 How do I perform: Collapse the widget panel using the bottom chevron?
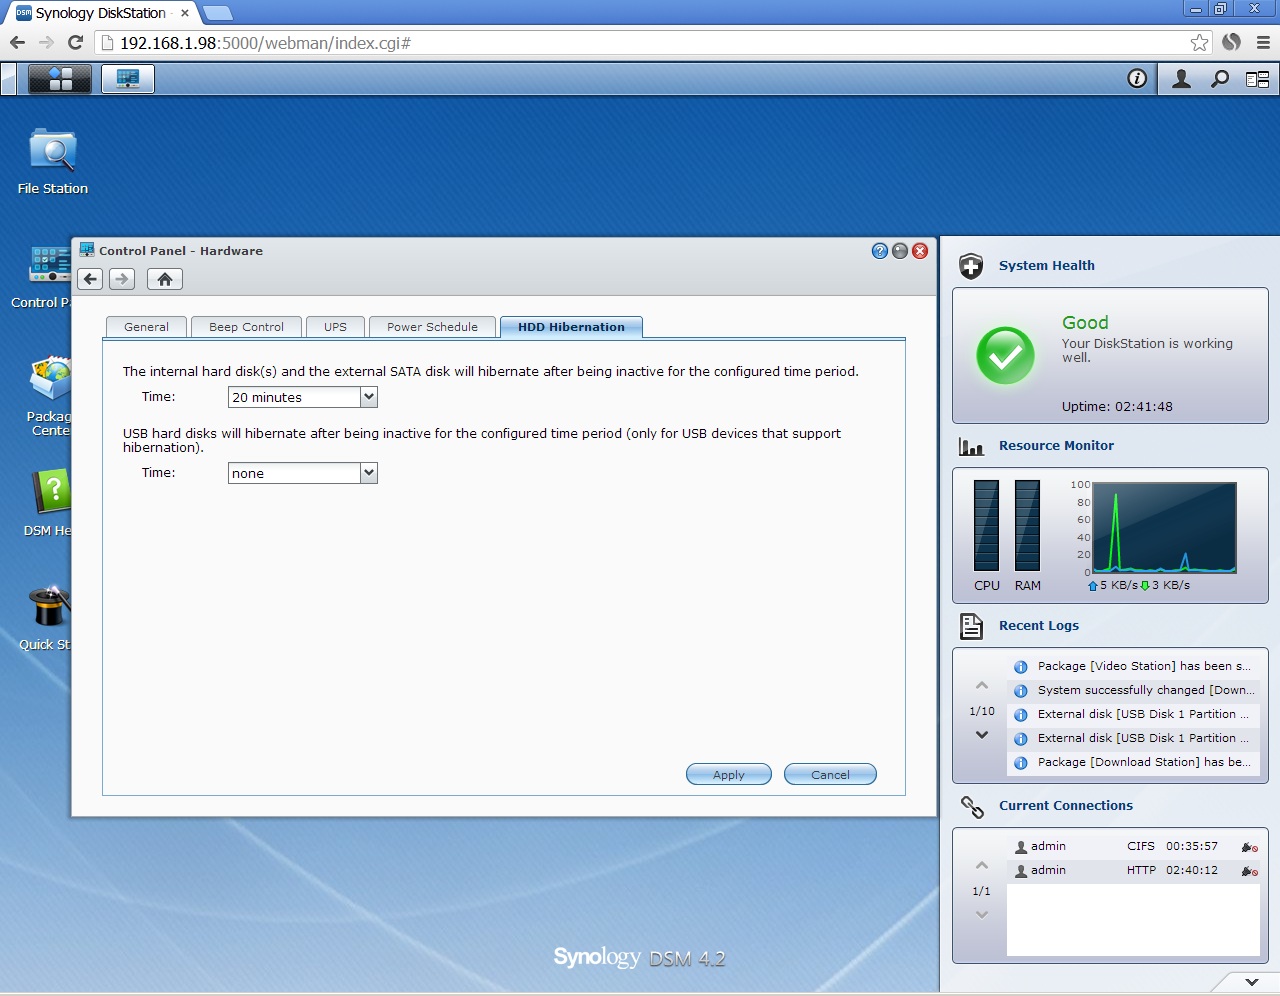[x=1251, y=982]
